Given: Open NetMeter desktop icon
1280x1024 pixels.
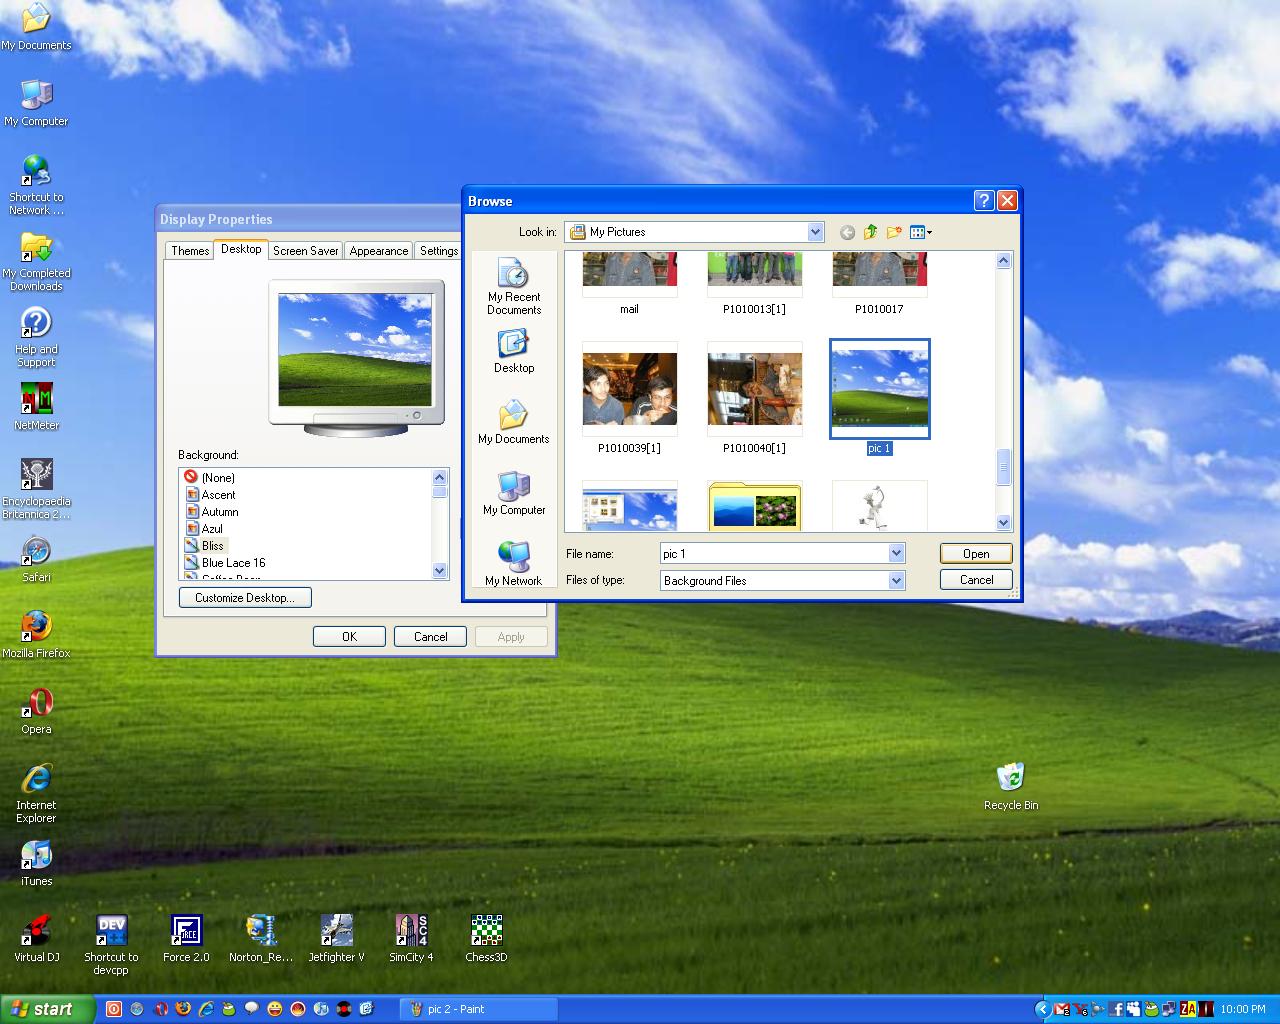Looking at the screenshot, I should (x=36, y=407).
